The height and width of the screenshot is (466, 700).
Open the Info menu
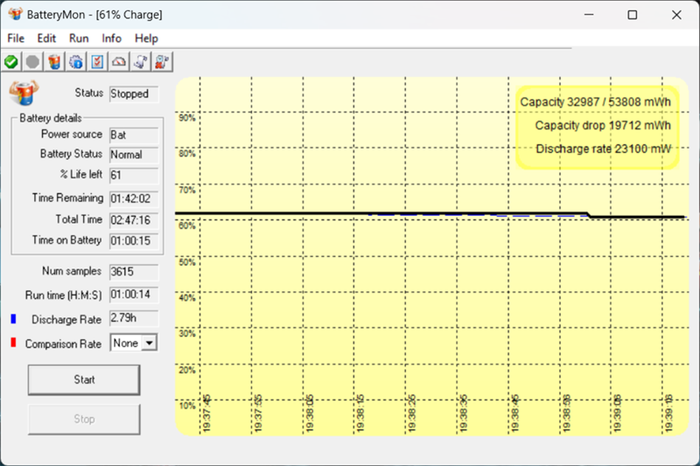(112, 38)
